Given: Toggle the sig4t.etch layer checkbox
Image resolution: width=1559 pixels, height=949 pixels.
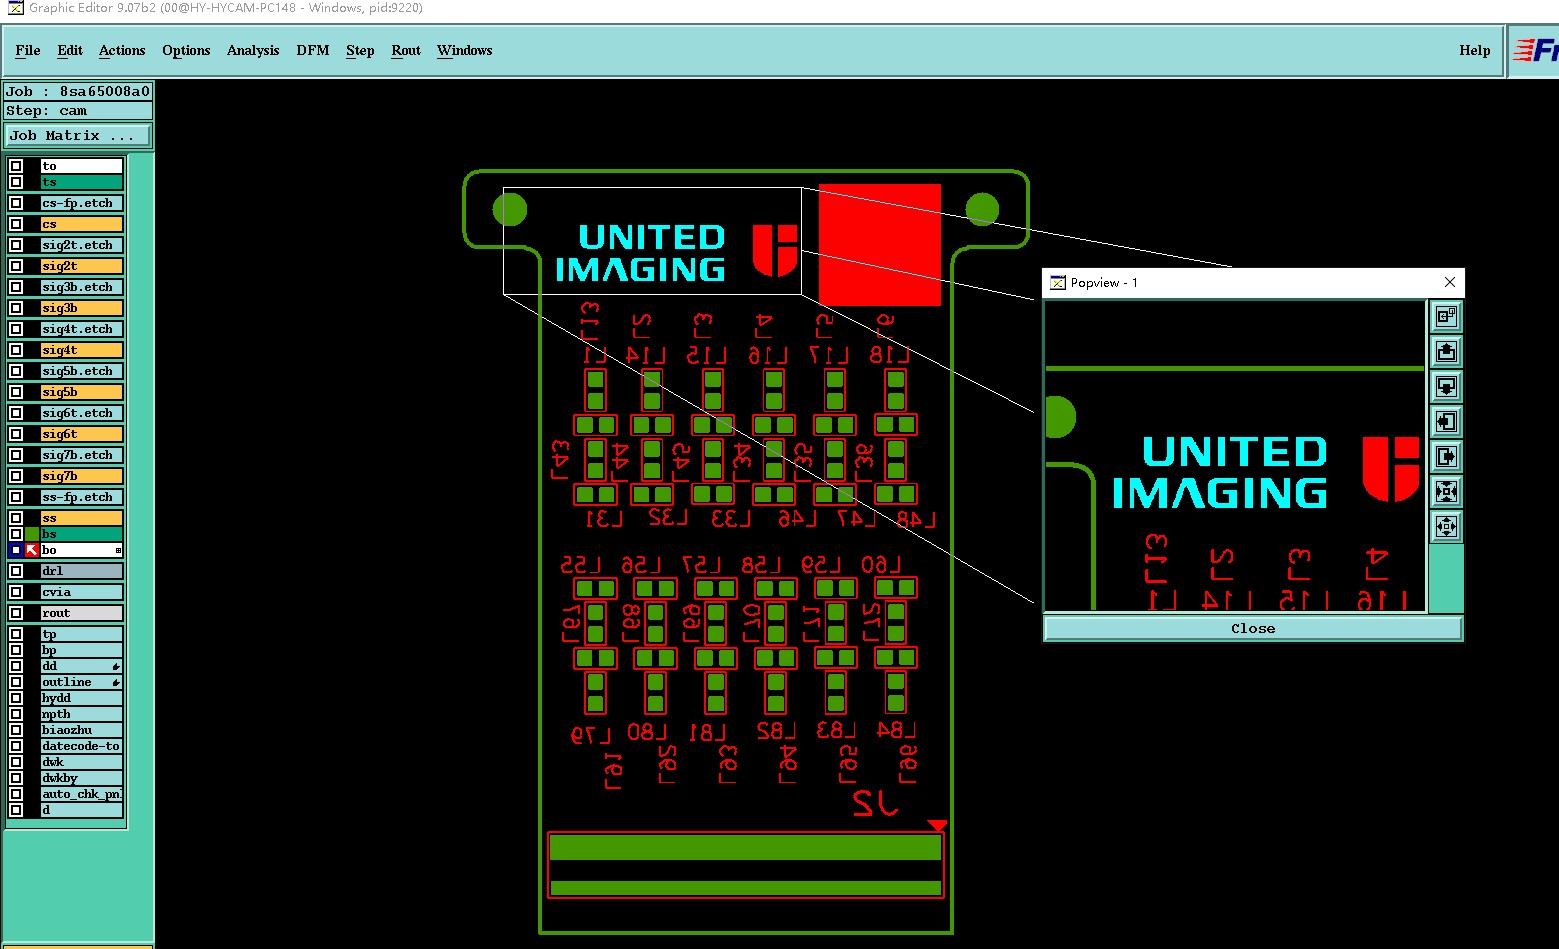Looking at the screenshot, I should tap(16, 329).
